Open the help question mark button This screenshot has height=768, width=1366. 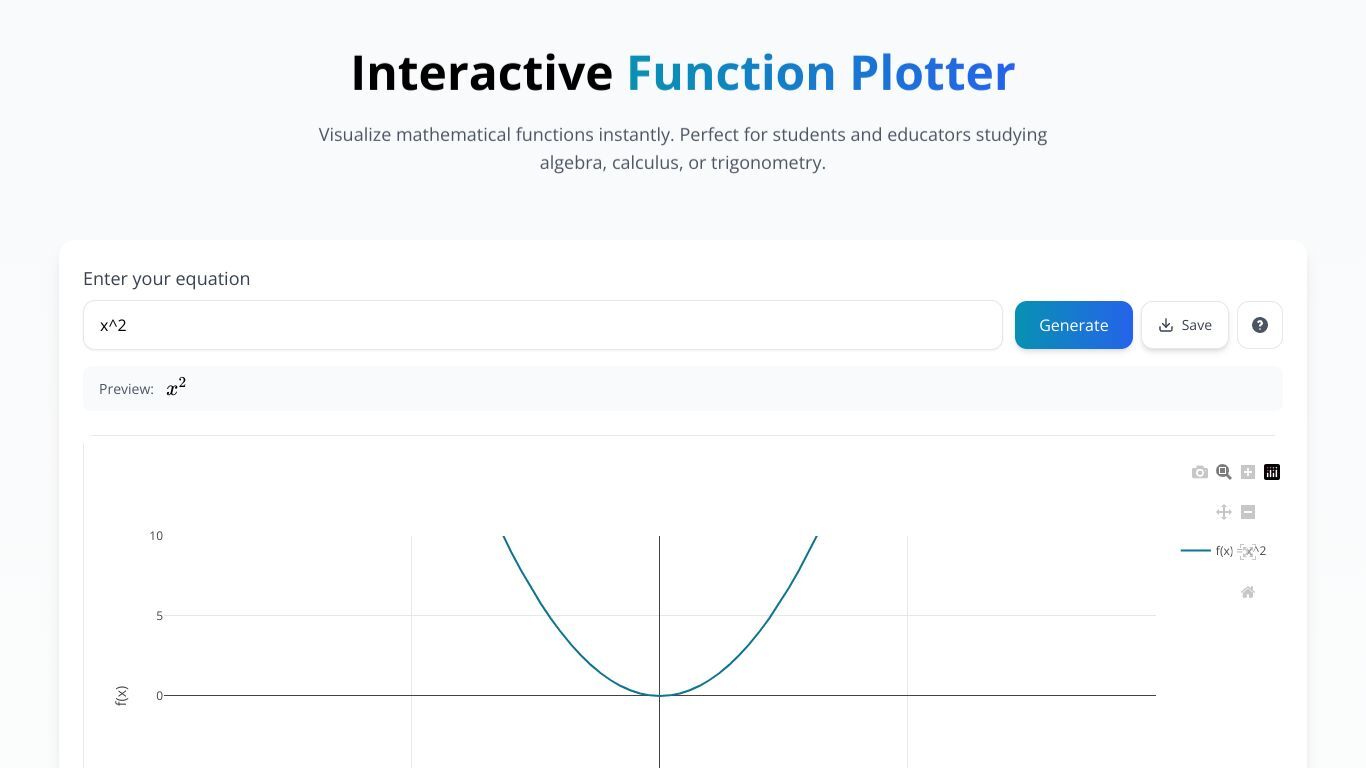pos(1260,325)
